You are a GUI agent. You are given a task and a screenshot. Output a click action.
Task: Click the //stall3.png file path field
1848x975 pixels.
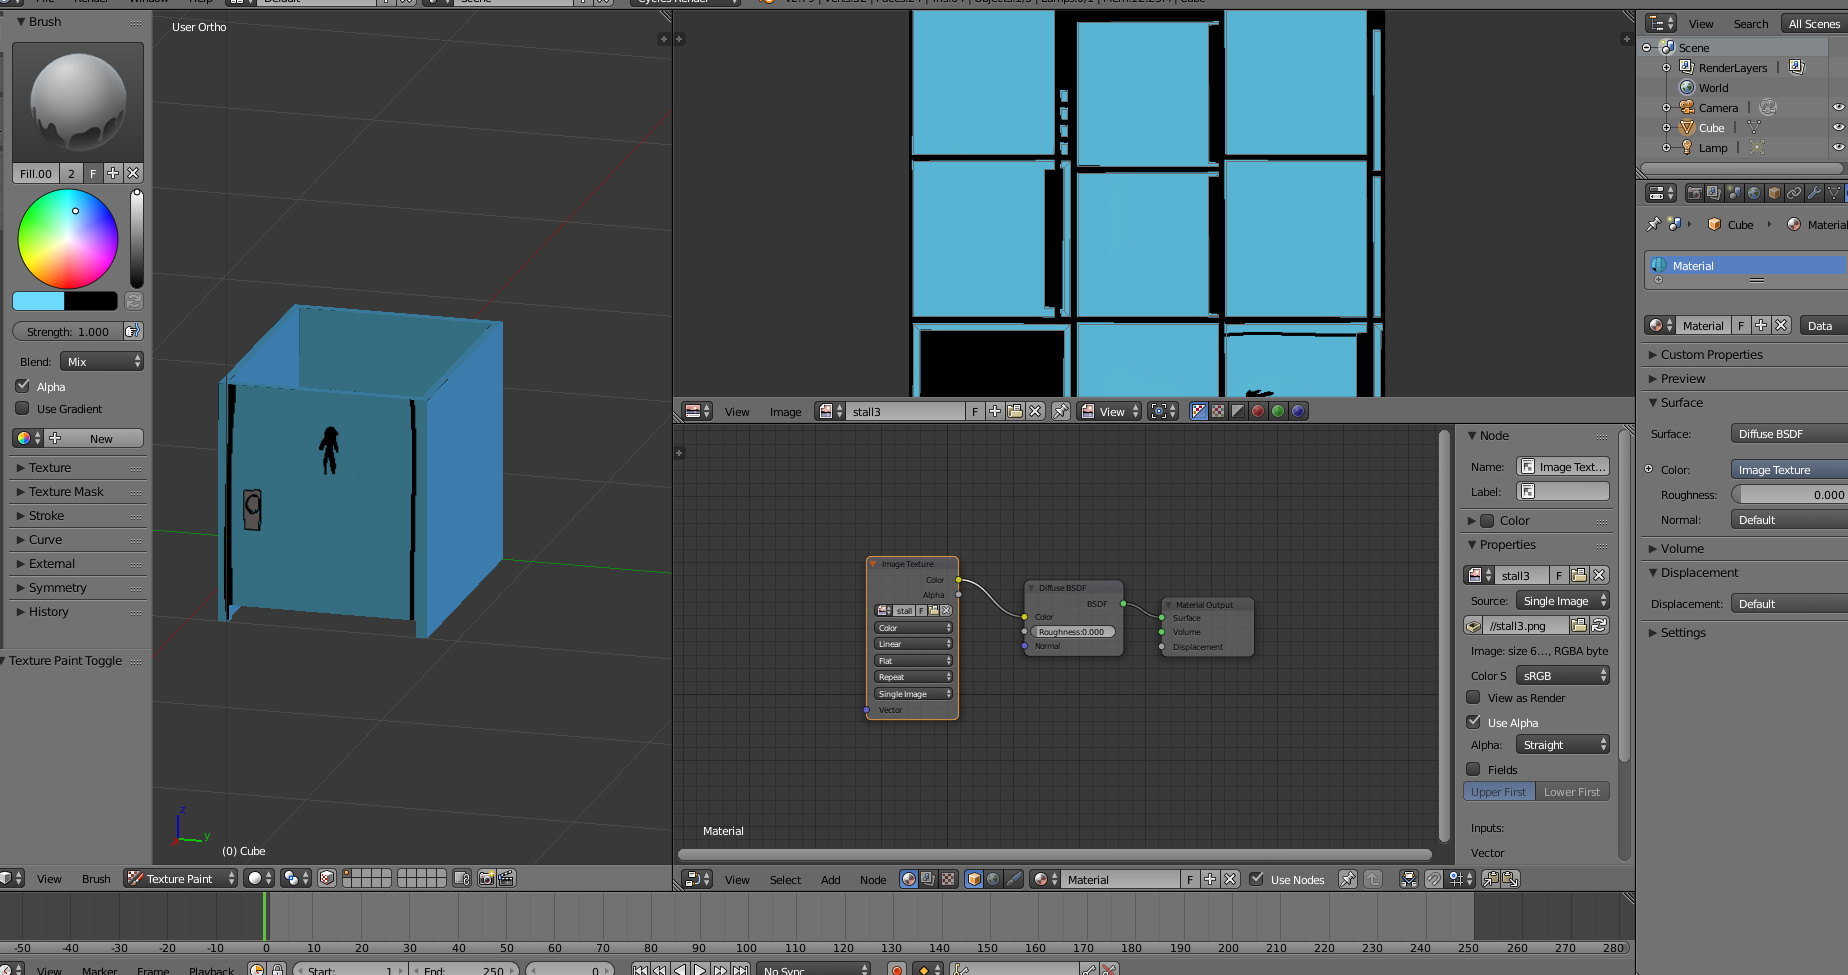(x=1526, y=625)
